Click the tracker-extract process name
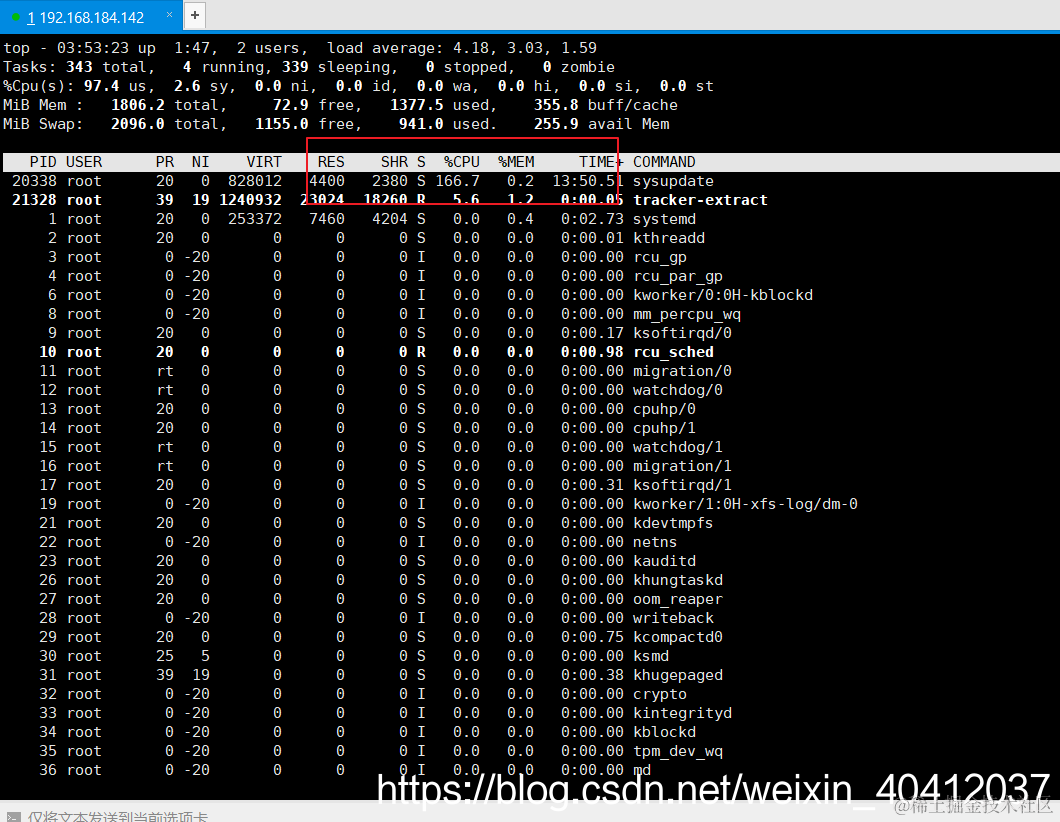Screen dimensions: 1060x822 [x=700, y=200]
